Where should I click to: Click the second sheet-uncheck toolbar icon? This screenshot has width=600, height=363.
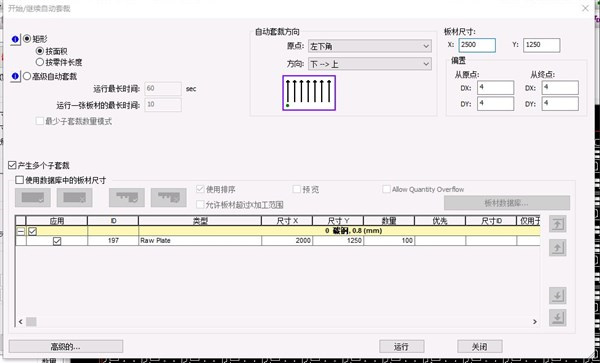[x=75, y=197]
